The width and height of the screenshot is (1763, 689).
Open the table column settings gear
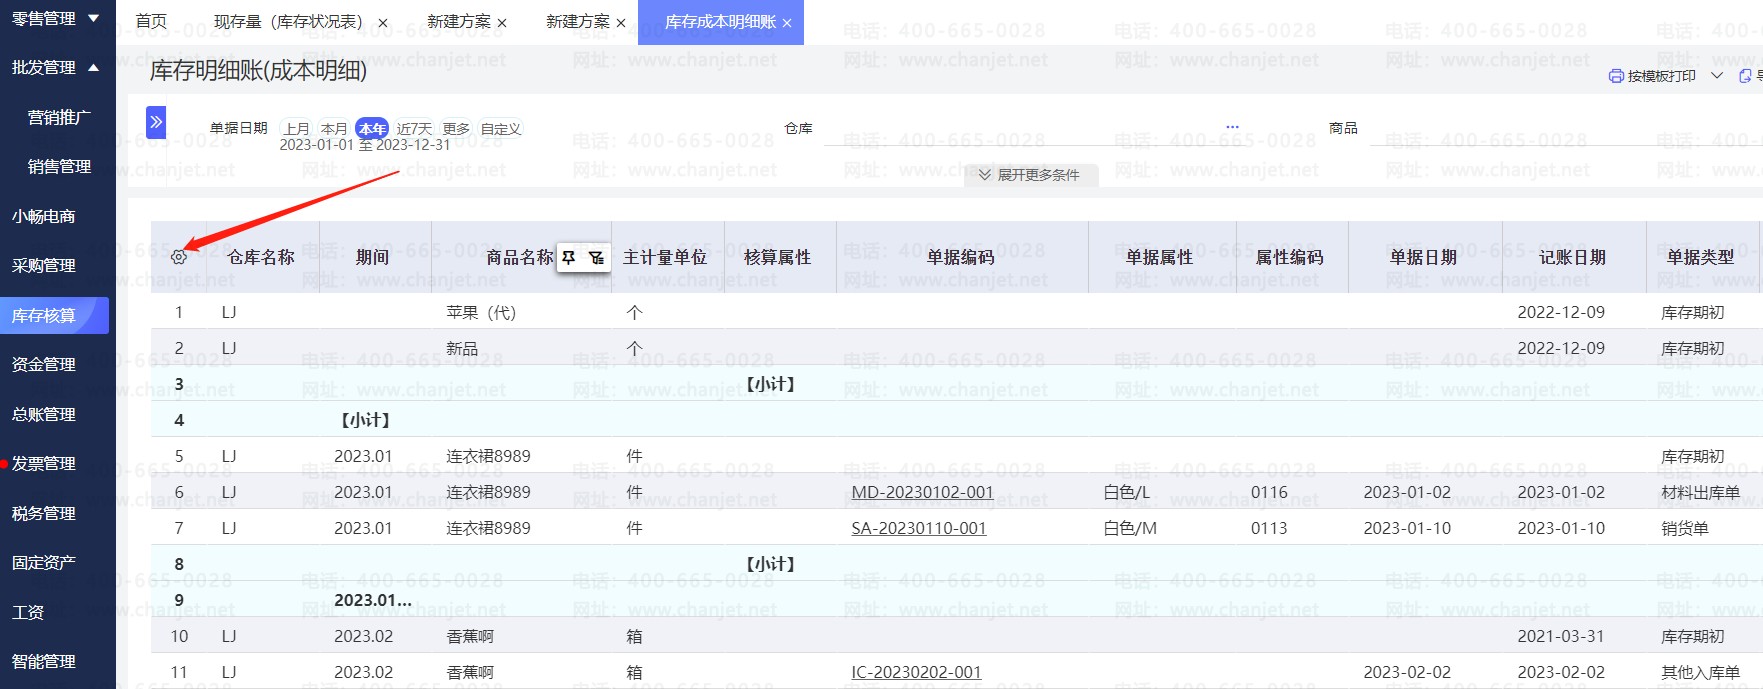coord(179,257)
